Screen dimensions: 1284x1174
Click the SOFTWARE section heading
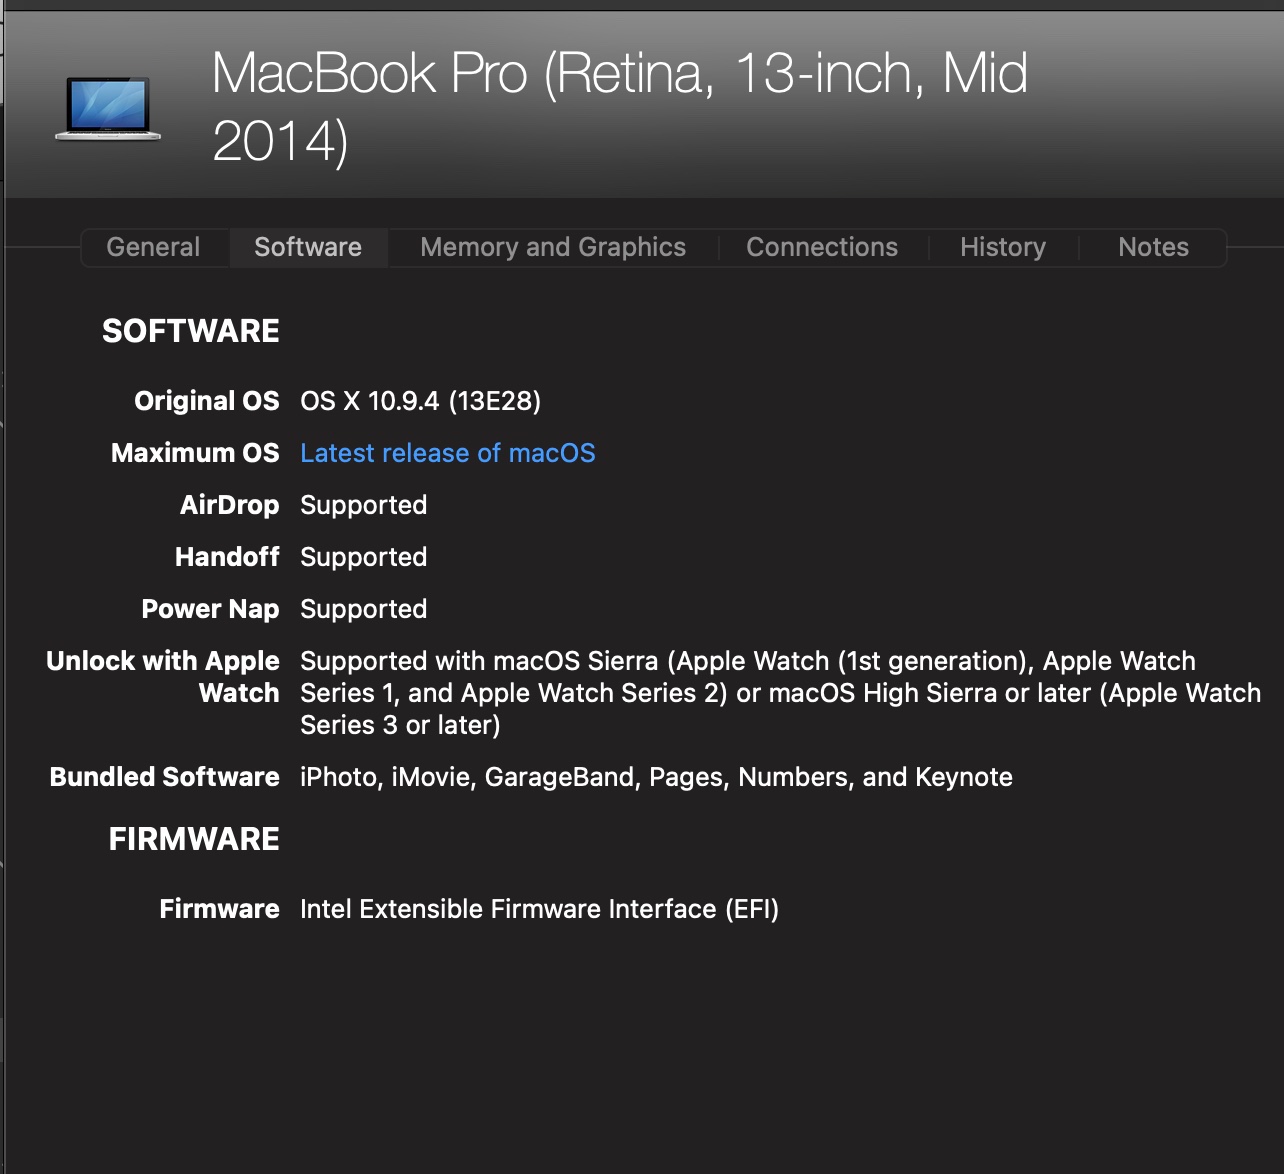191,331
